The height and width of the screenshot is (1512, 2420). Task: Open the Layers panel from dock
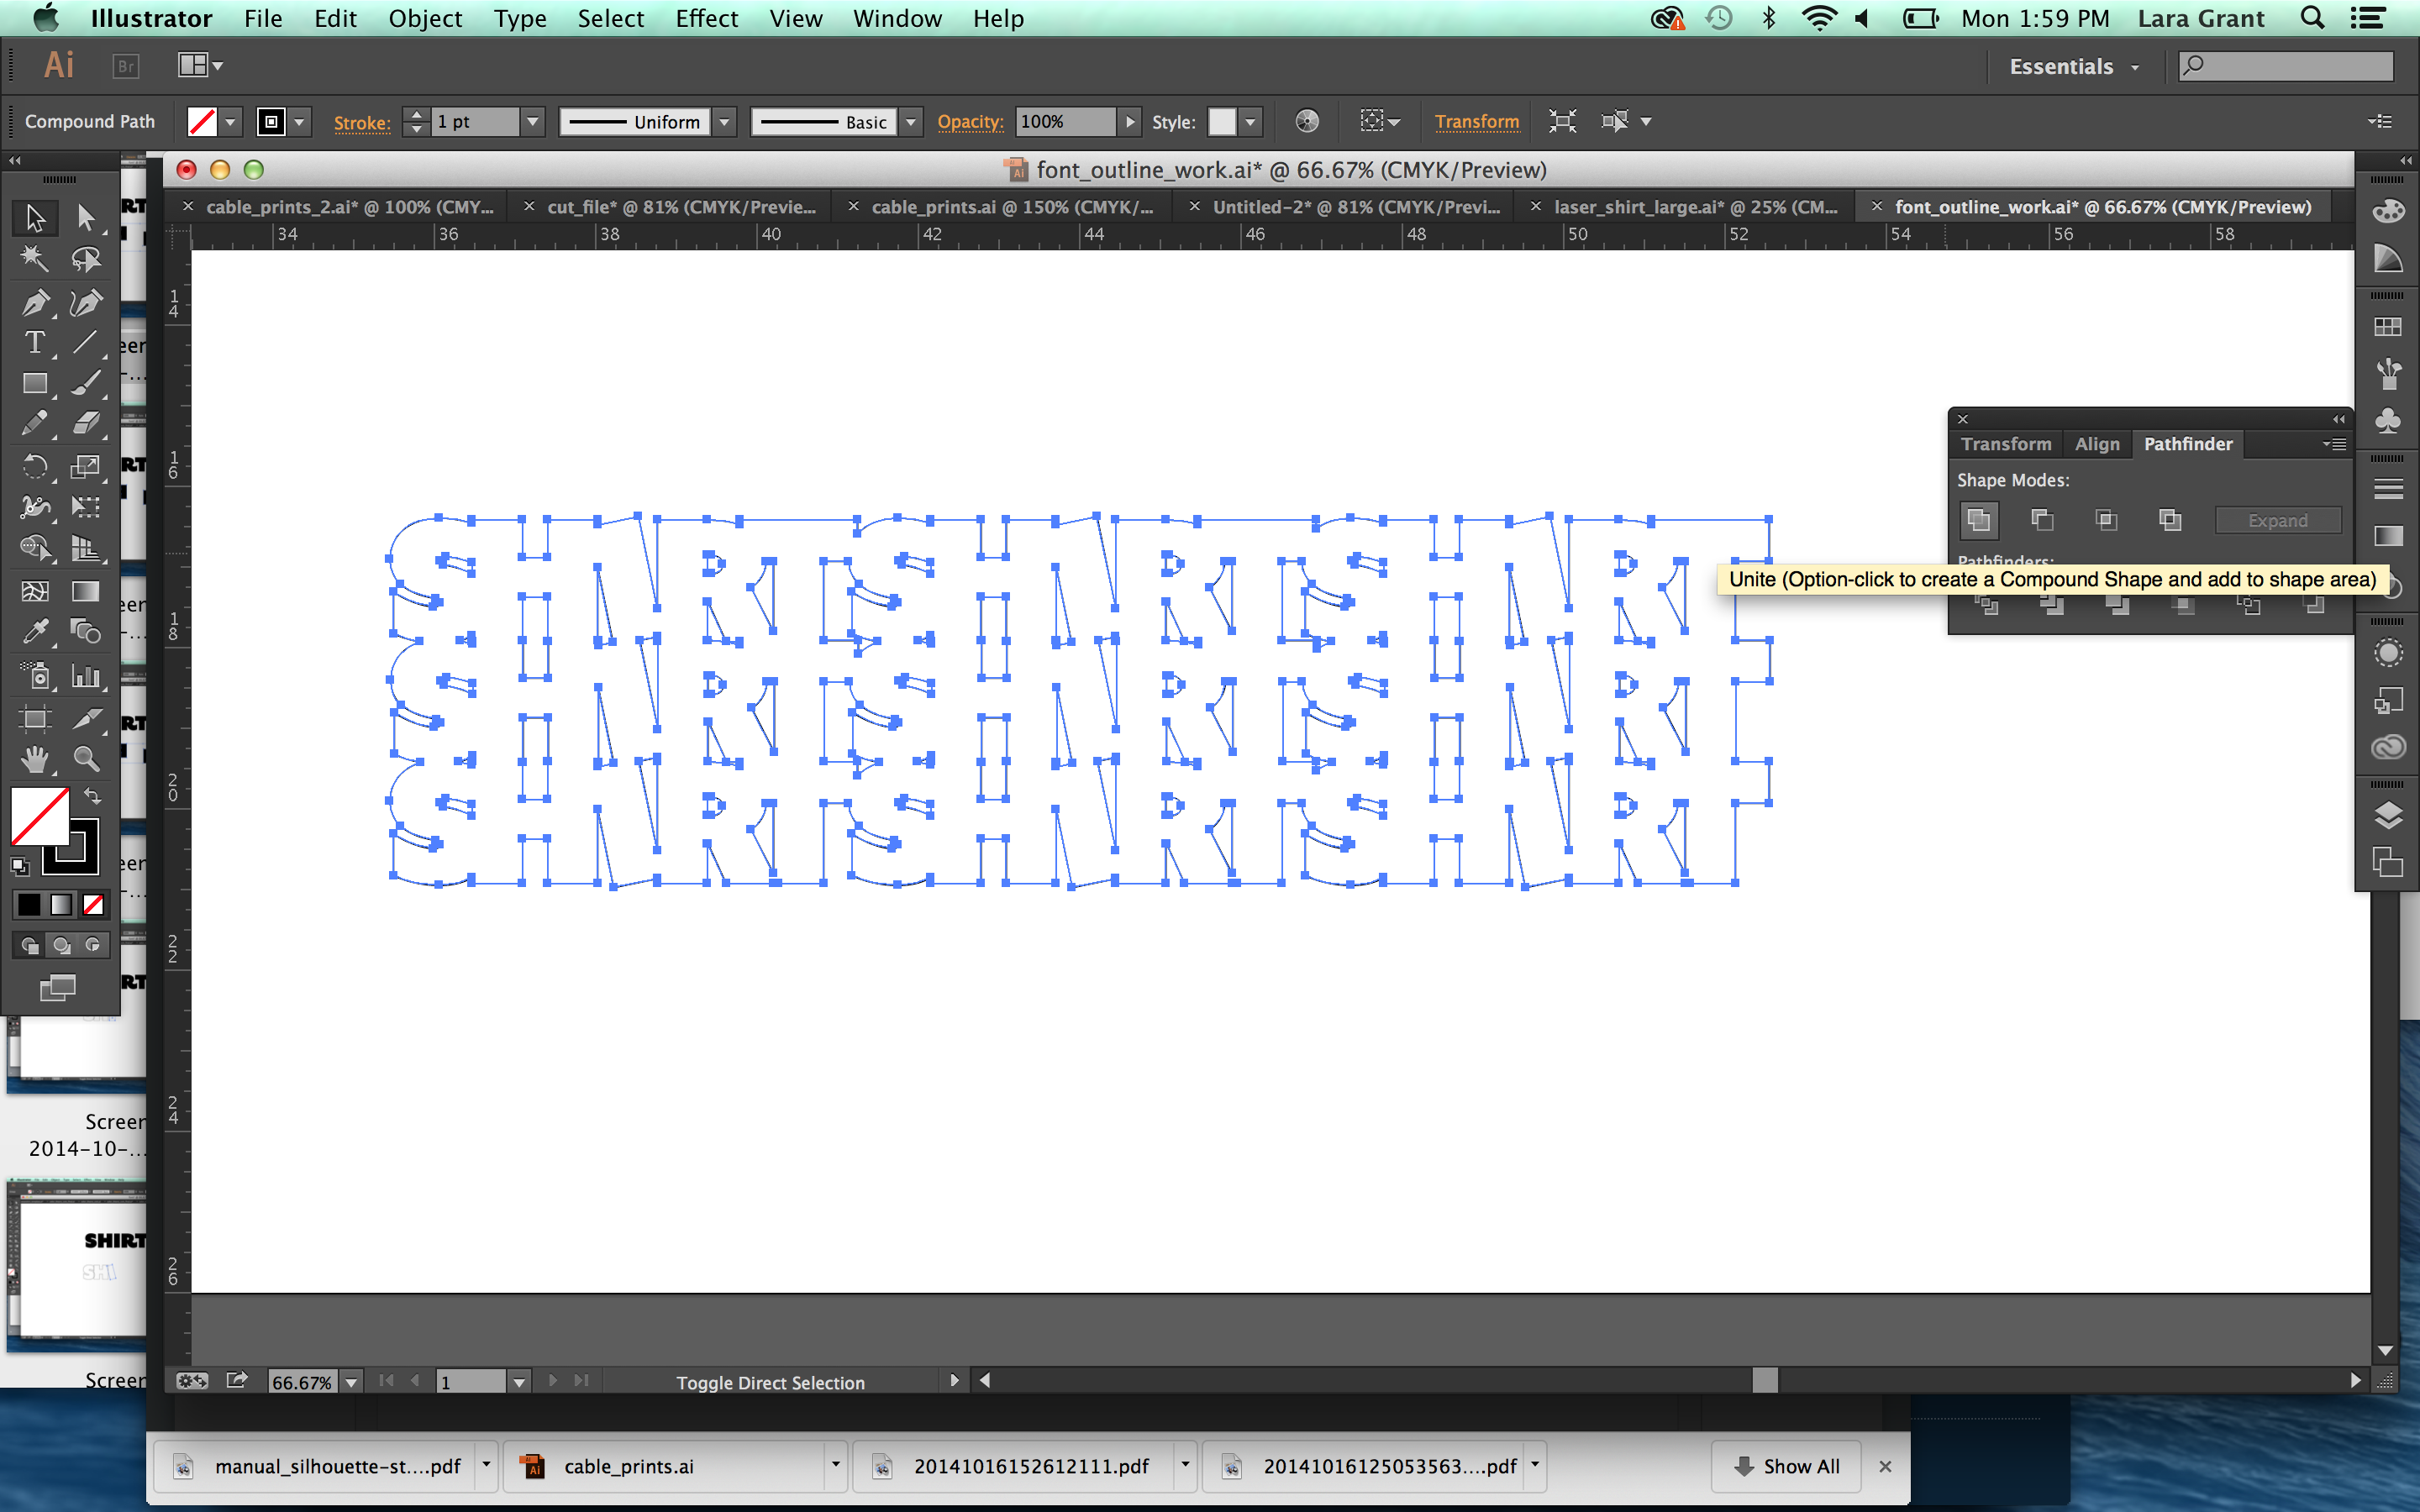coord(2388,816)
